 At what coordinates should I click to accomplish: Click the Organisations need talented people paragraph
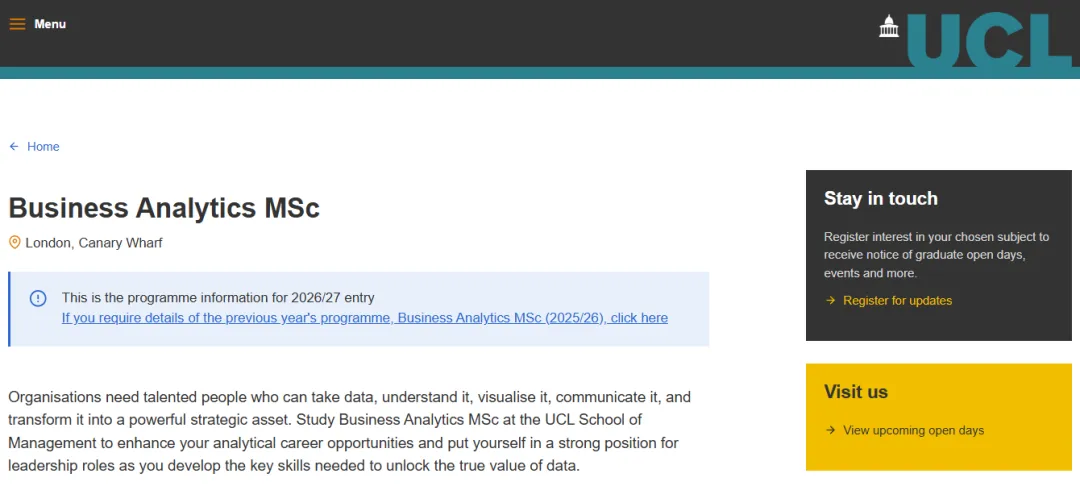click(349, 431)
